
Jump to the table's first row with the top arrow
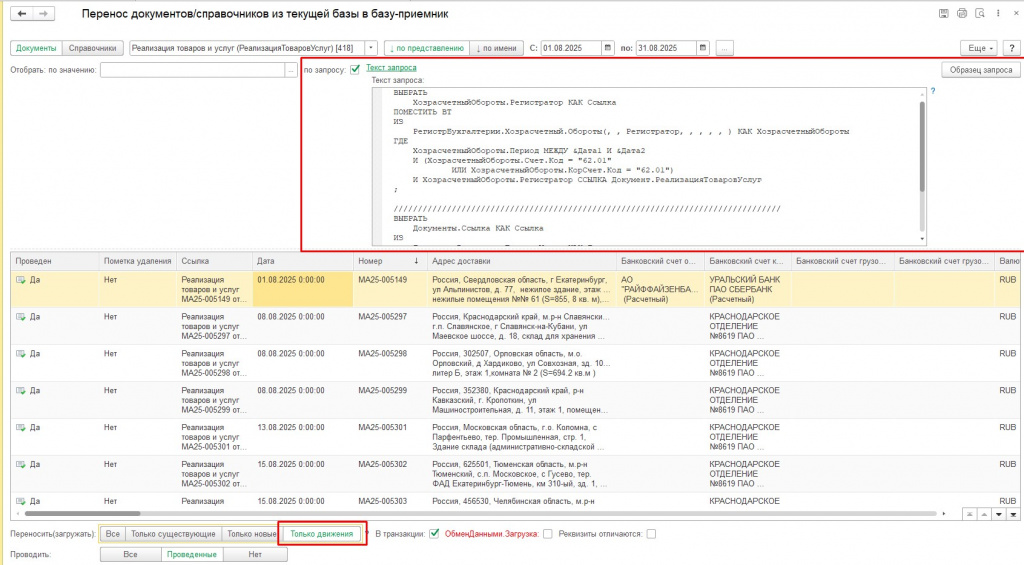tap(970, 515)
